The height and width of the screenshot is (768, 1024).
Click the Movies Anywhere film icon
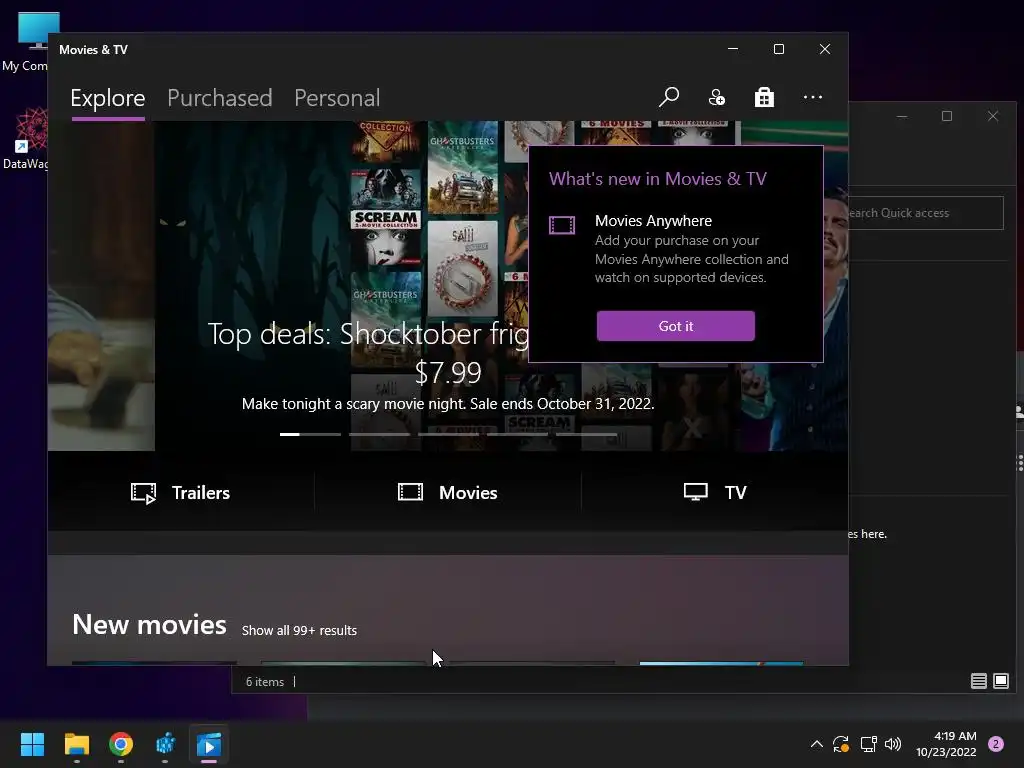[562, 225]
